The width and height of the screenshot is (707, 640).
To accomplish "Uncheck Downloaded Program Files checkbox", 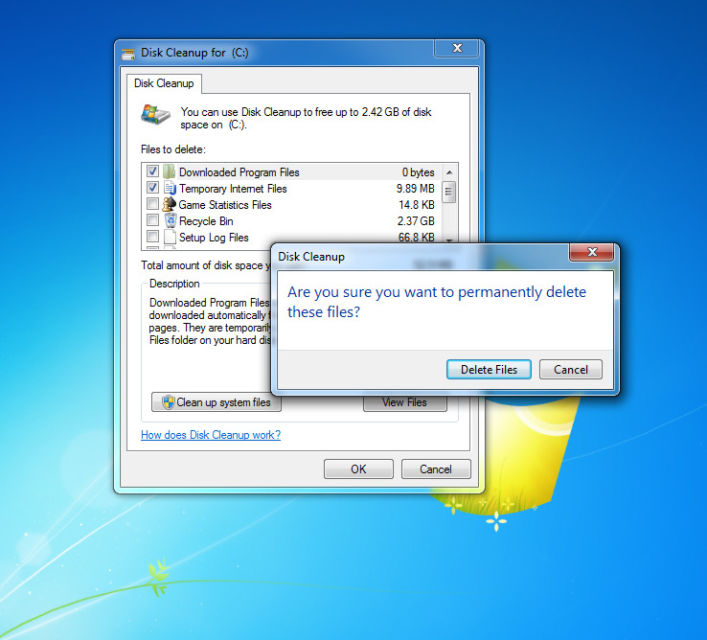I will [152, 171].
